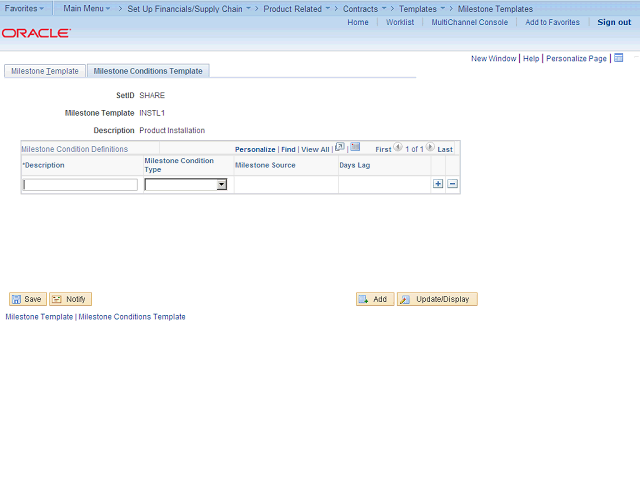The image size is (640, 480).
Task: Expand the Favorites menu
Action: [24, 8]
